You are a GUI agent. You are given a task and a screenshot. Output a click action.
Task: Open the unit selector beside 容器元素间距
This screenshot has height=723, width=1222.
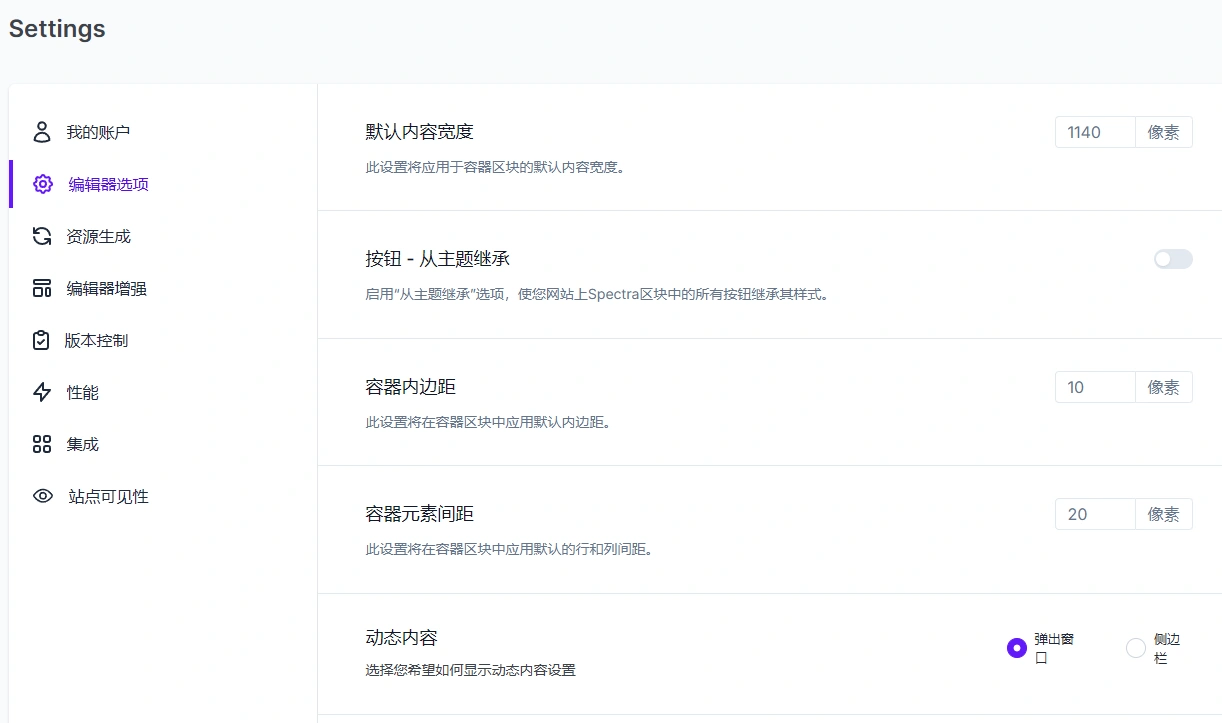[1163, 514]
